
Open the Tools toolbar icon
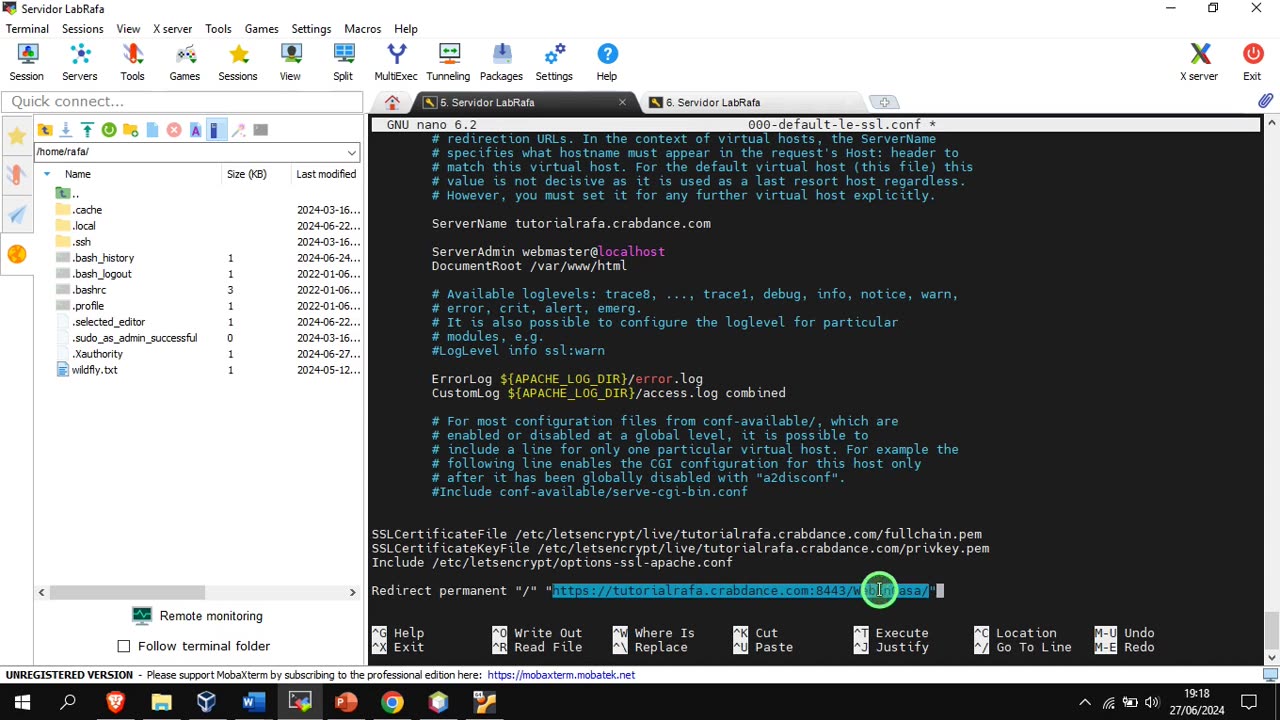132,62
